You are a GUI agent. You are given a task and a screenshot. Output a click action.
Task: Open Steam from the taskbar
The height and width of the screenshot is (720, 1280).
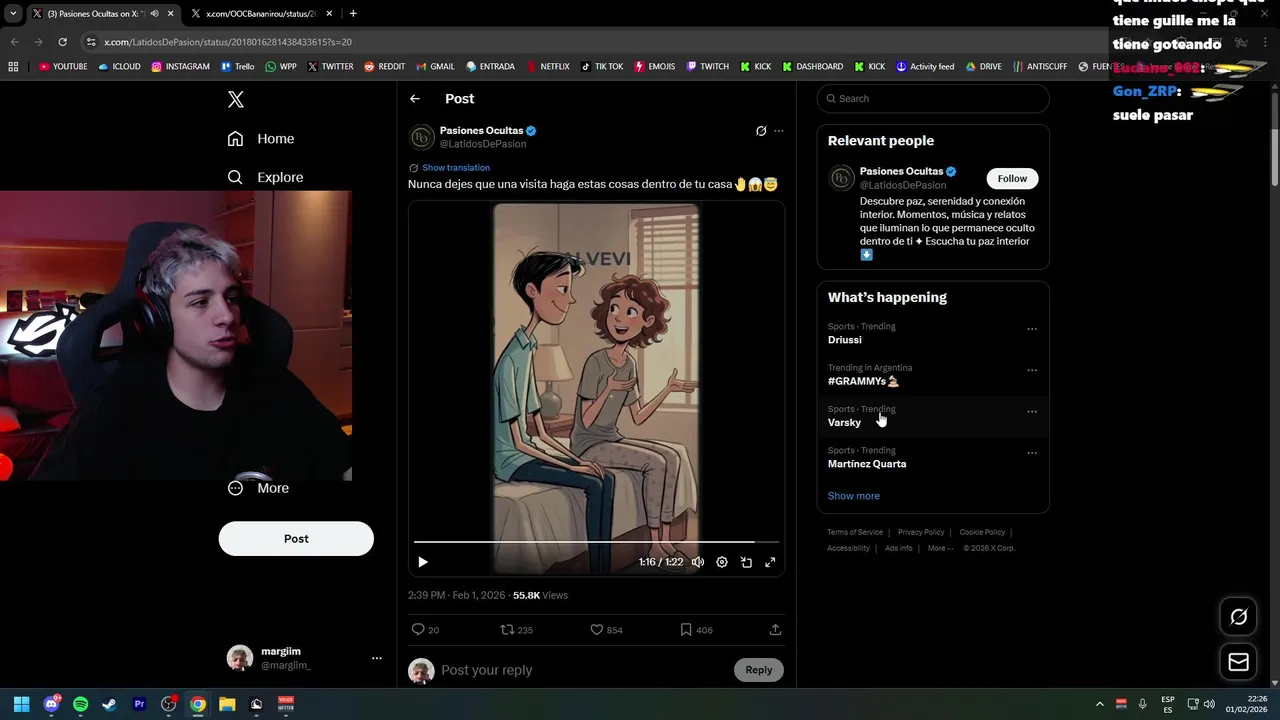(x=110, y=704)
